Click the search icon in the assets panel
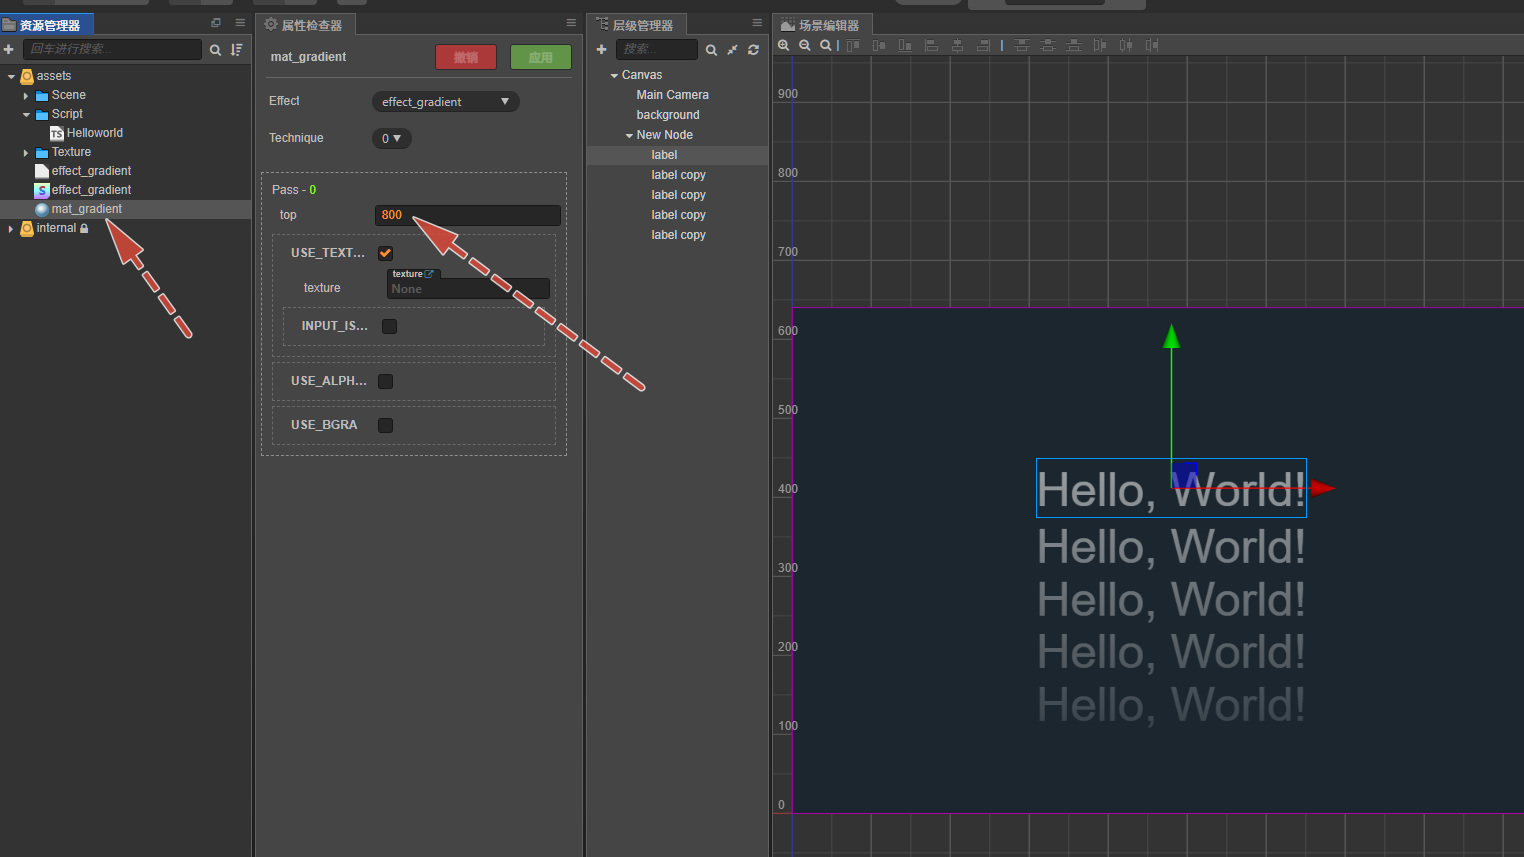 pyautogui.click(x=215, y=50)
